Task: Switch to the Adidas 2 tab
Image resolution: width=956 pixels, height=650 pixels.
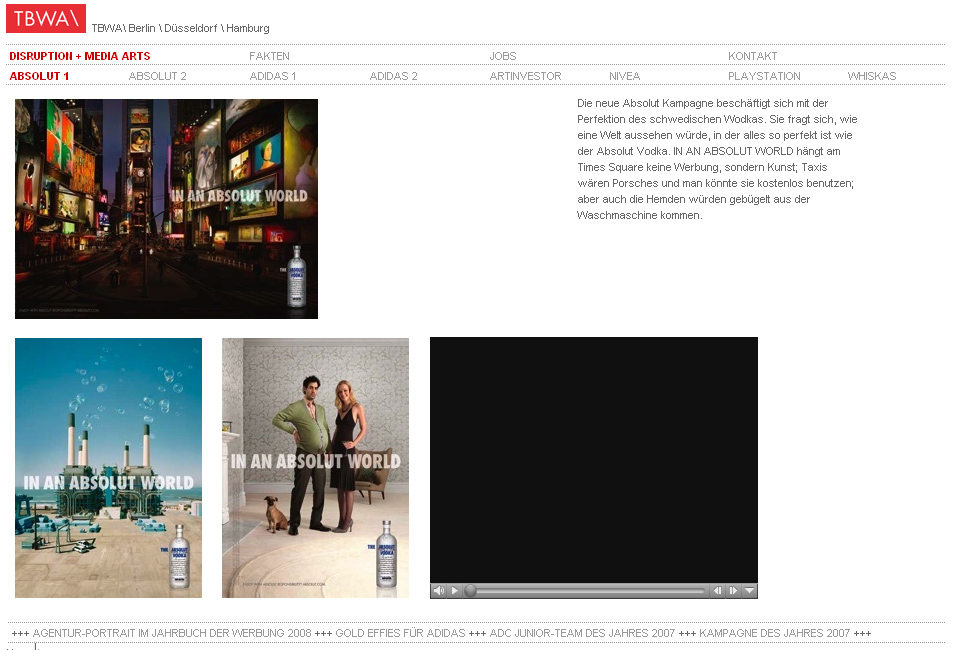Action: point(393,76)
